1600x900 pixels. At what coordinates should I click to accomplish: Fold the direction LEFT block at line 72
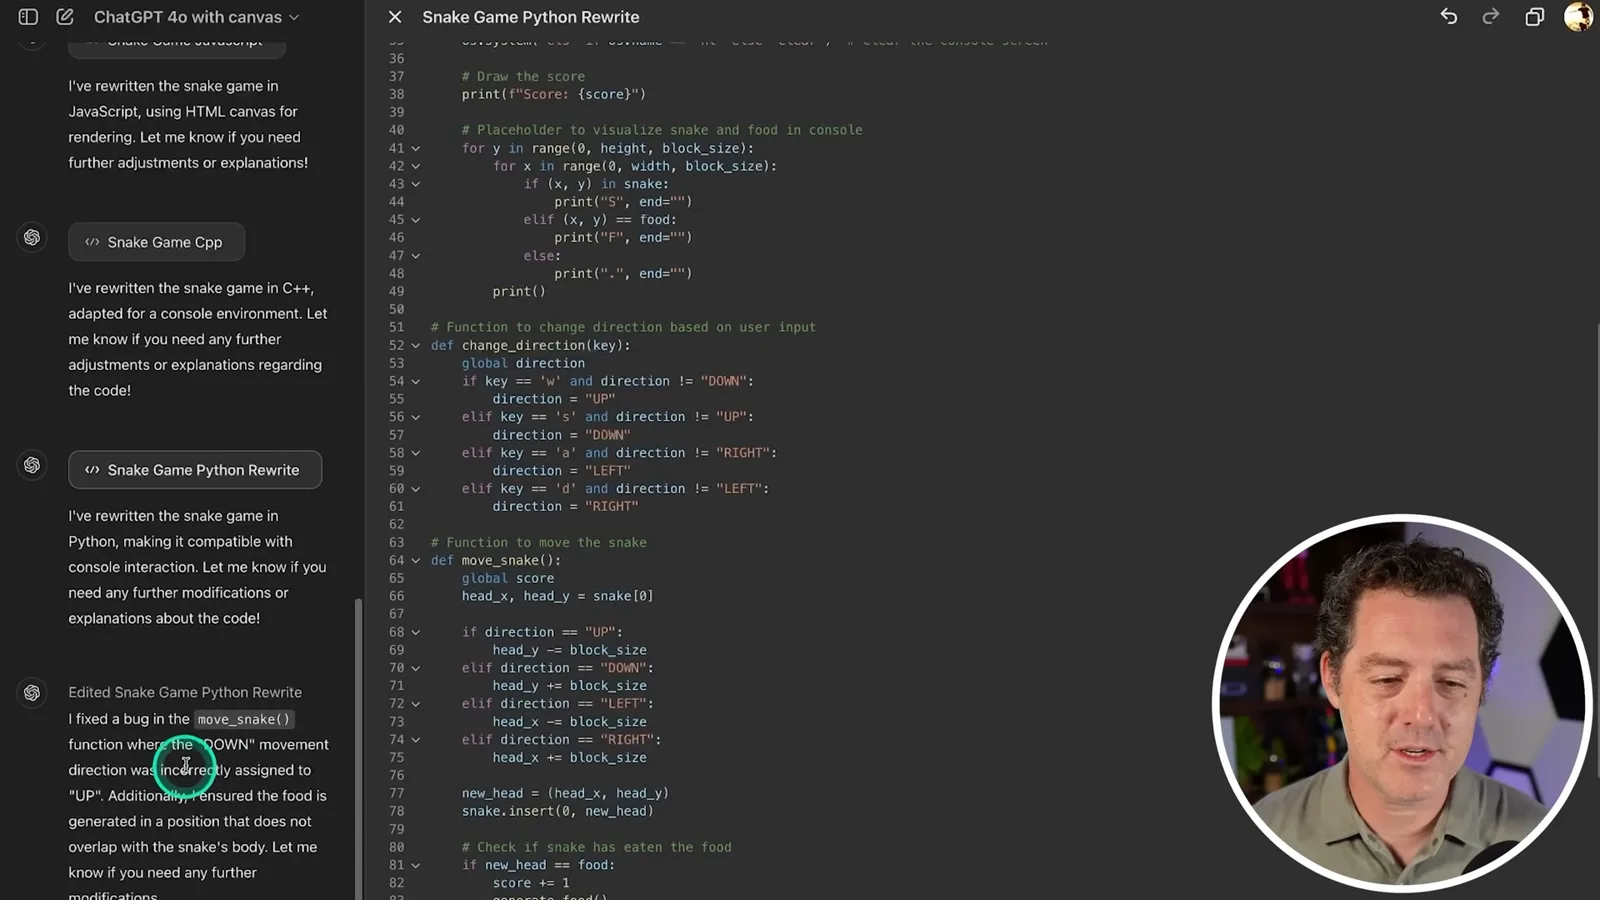pyautogui.click(x=416, y=704)
